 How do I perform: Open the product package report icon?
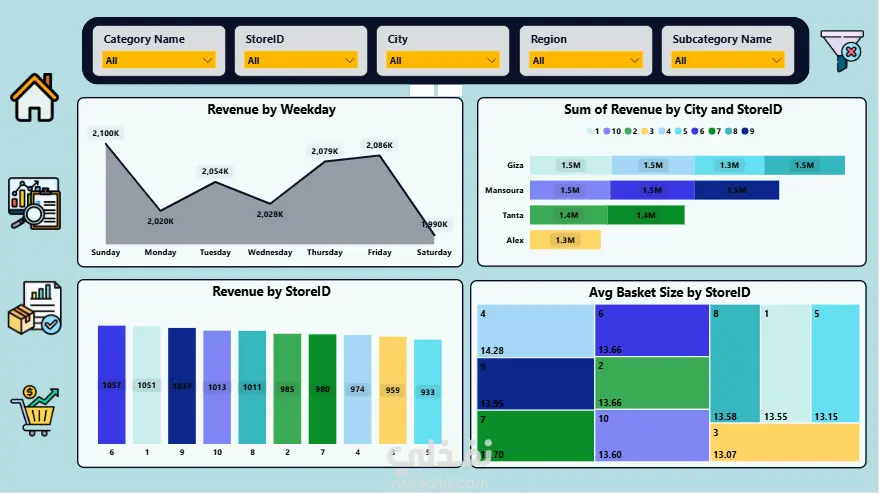(x=35, y=308)
